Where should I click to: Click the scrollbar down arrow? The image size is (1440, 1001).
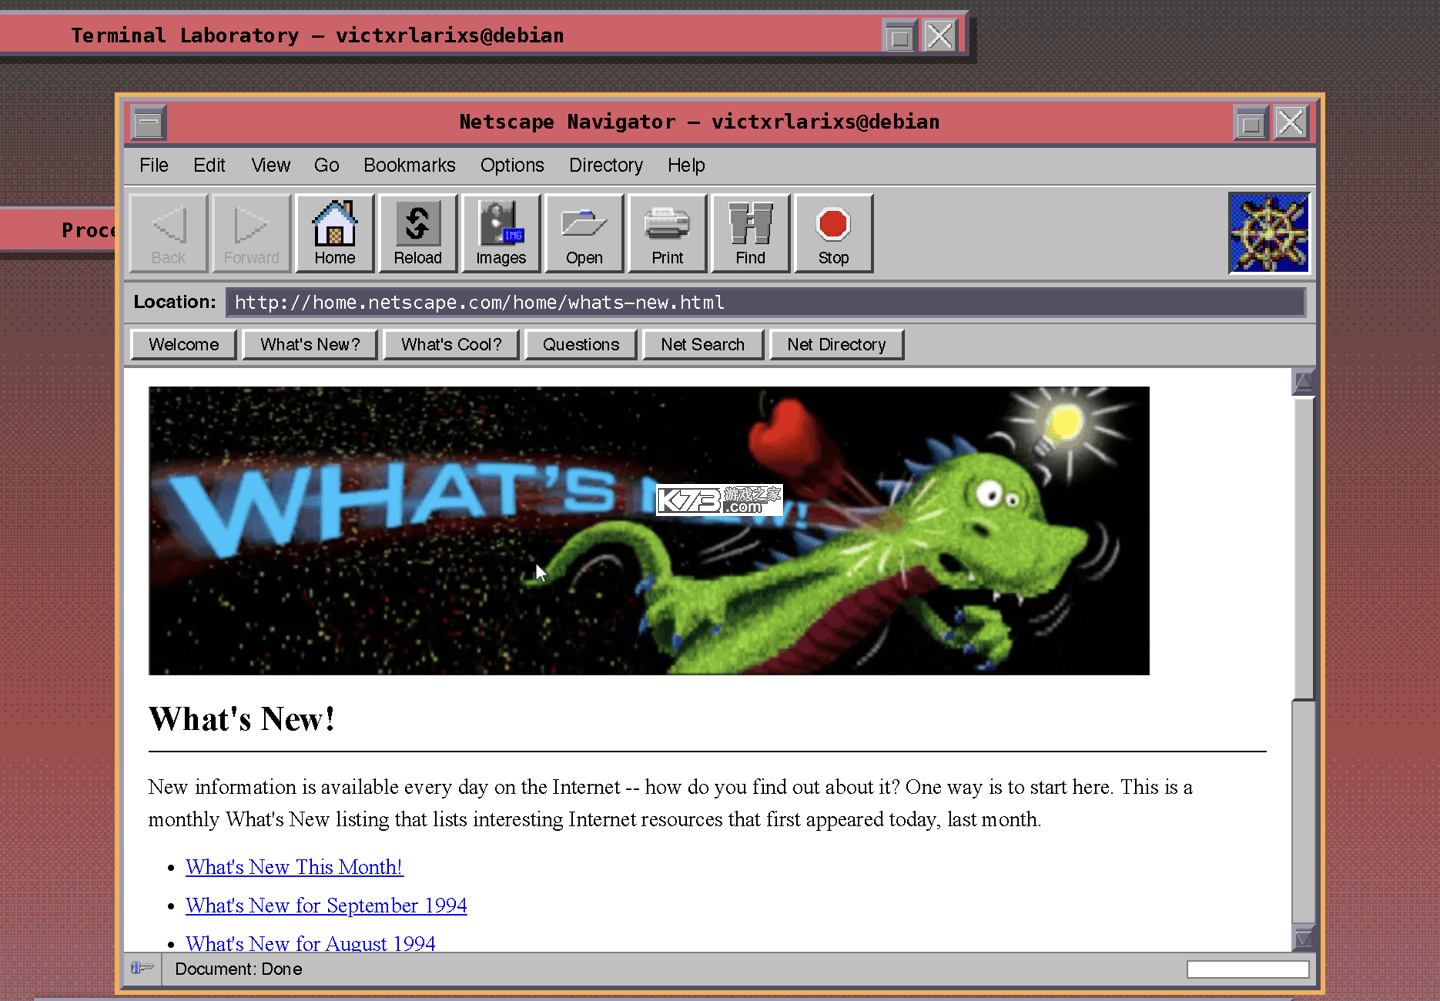click(x=1303, y=938)
